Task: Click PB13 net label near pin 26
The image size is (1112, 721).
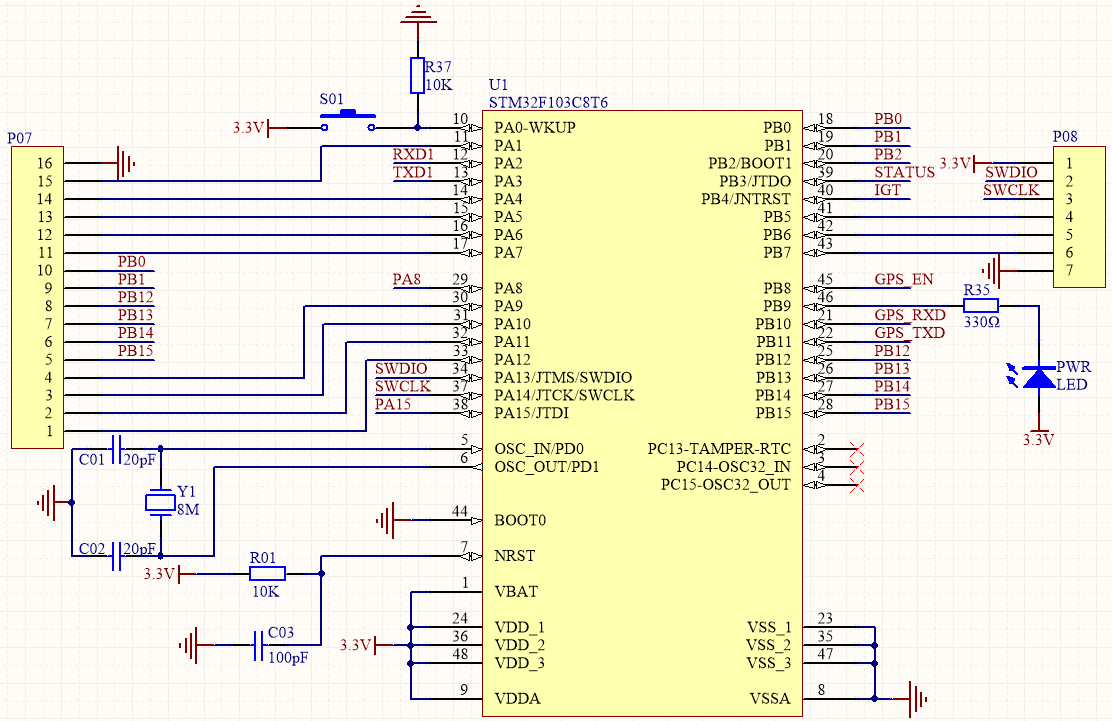Action: tap(891, 369)
